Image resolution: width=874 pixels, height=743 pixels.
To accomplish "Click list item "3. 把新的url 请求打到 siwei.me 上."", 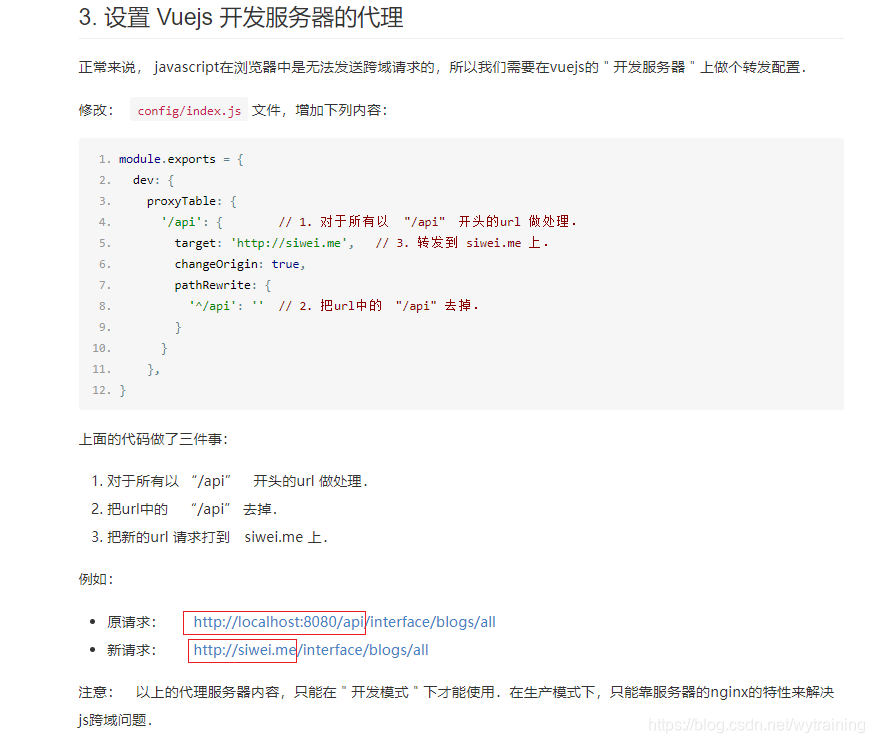I will click(x=209, y=537).
